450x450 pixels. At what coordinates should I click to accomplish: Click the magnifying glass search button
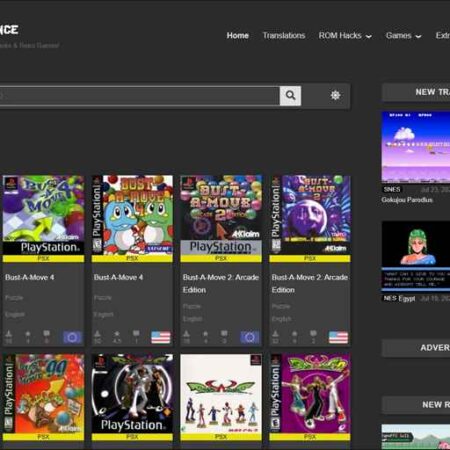pyautogui.click(x=290, y=96)
